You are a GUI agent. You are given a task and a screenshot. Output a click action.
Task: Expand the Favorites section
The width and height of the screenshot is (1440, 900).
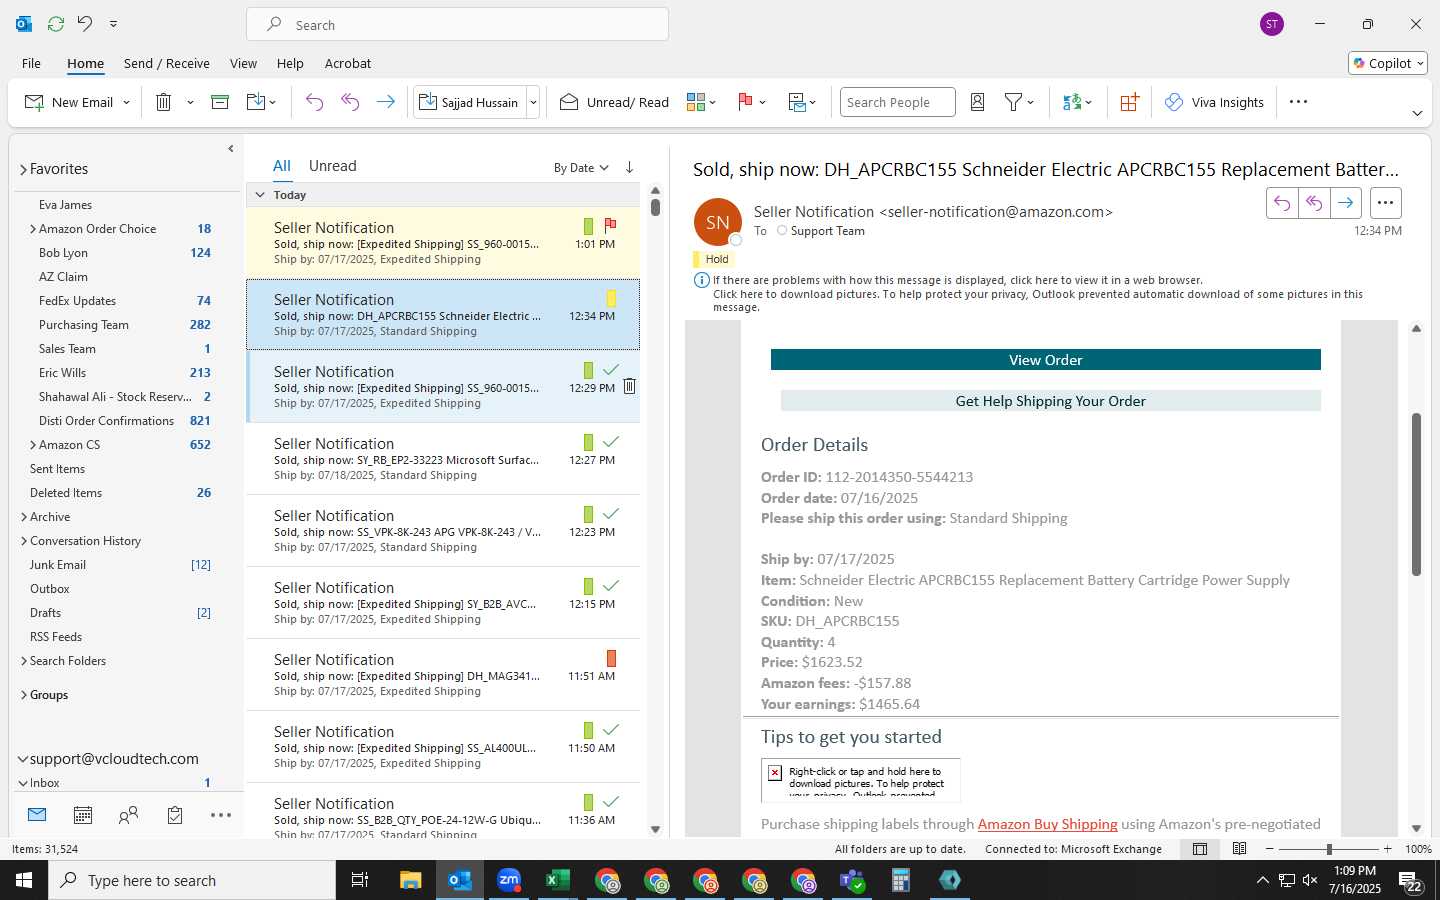(23, 169)
